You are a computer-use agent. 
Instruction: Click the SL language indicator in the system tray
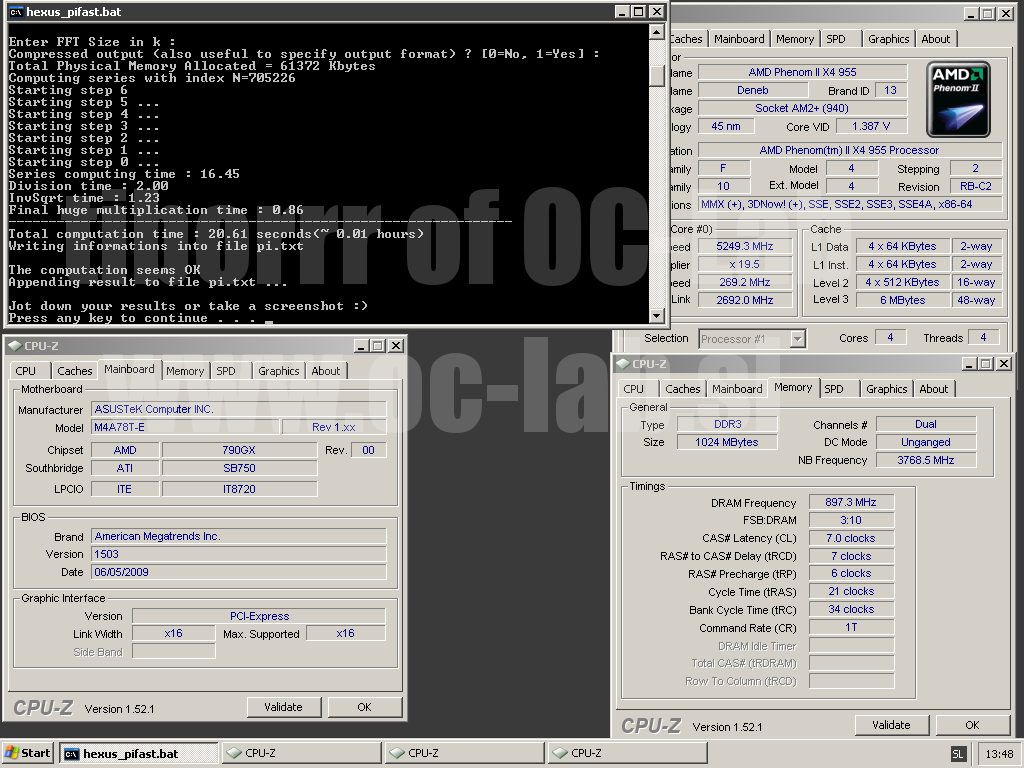pos(957,754)
